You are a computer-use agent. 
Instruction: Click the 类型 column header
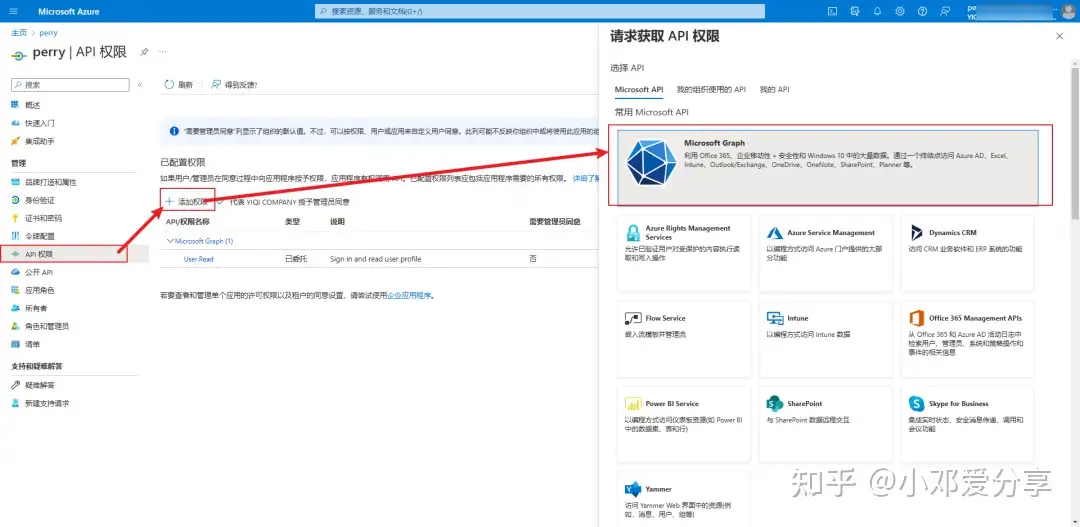tap(292, 222)
